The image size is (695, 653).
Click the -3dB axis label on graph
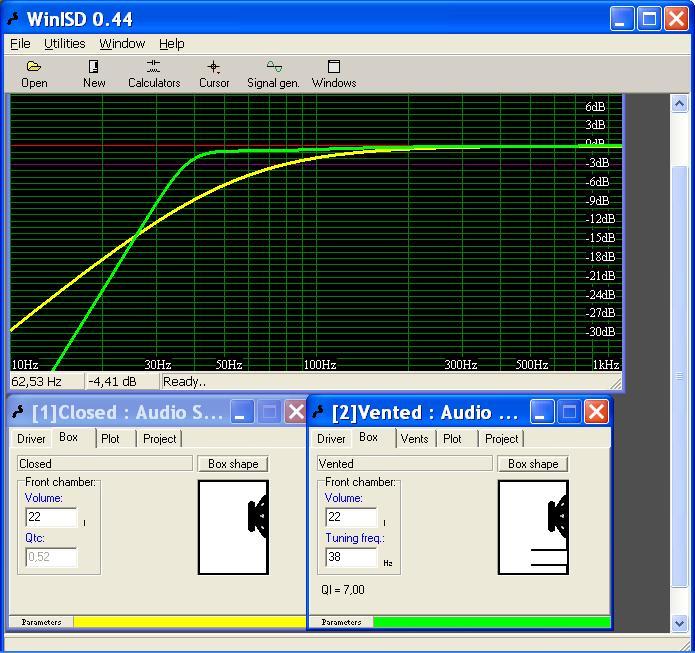tap(597, 163)
